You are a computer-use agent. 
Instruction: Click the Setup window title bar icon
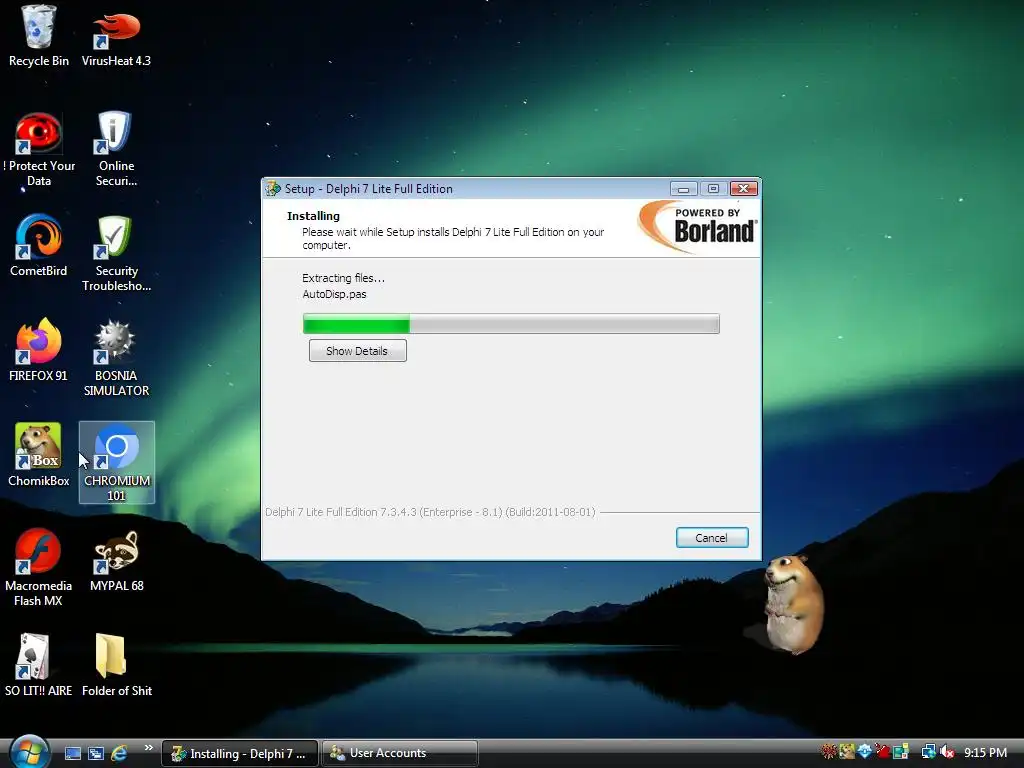(x=273, y=189)
